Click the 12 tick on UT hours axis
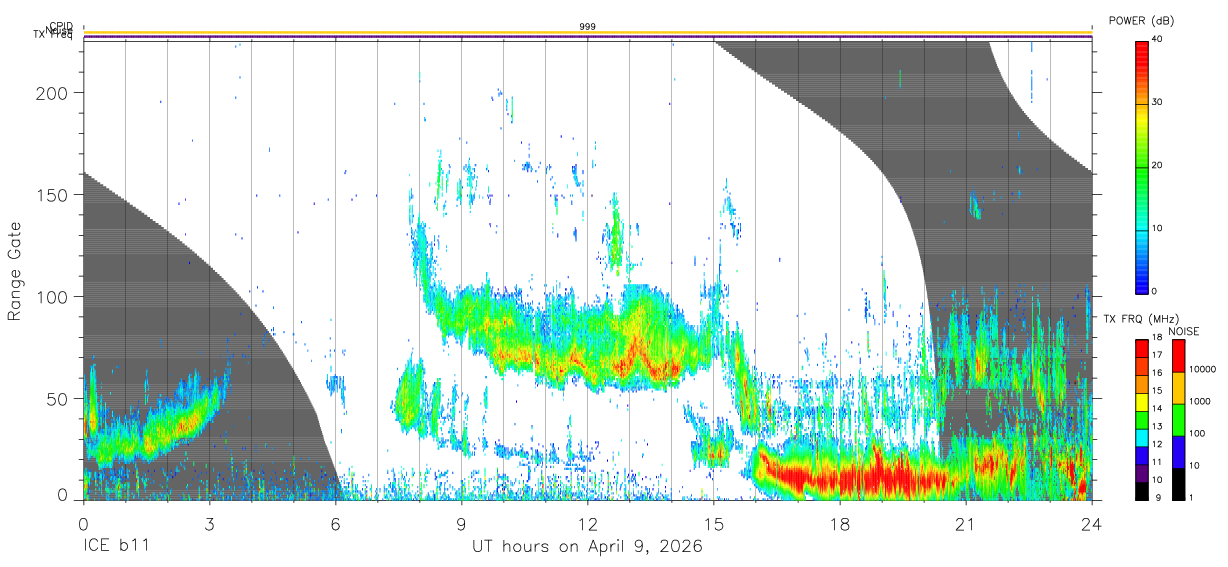 pyautogui.click(x=587, y=524)
